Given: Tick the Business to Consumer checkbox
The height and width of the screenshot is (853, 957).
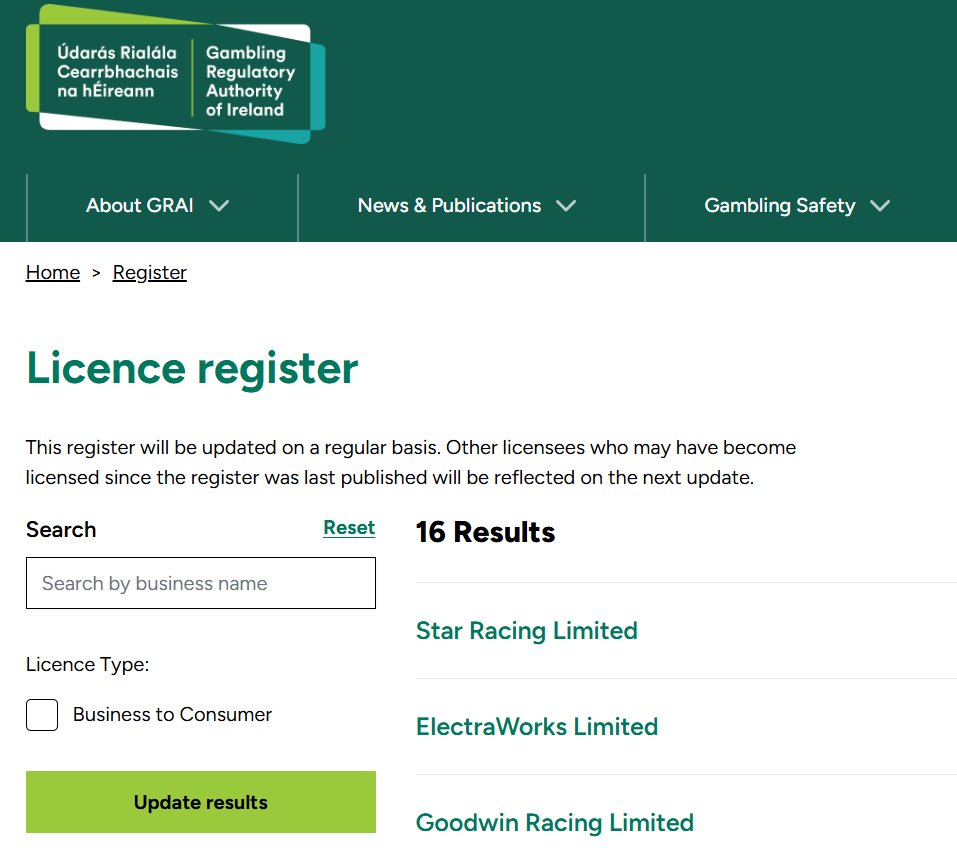Looking at the screenshot, I should 42,715.
